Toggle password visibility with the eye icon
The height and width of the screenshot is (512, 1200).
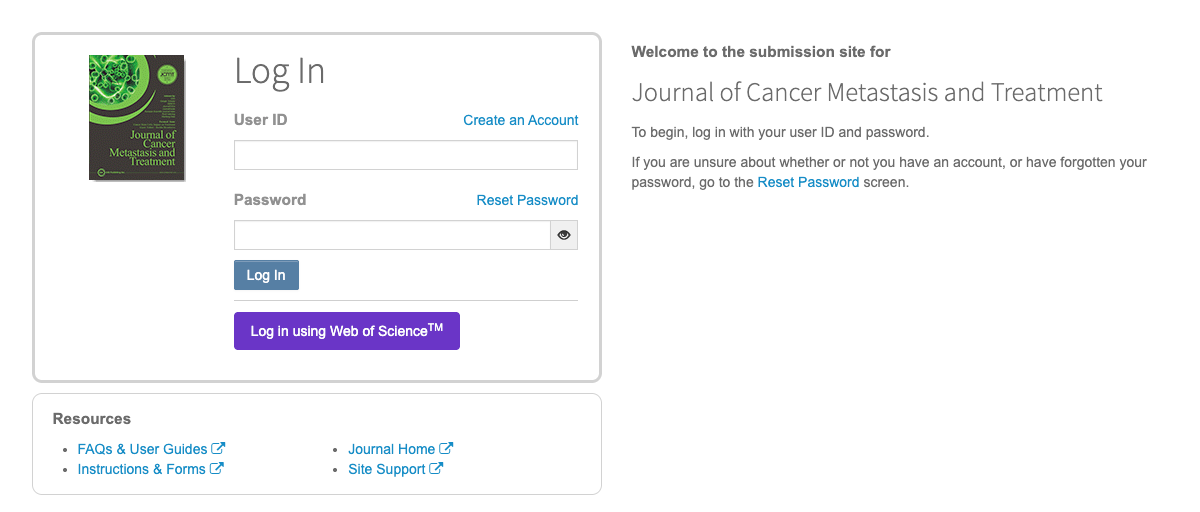[564, 235]
